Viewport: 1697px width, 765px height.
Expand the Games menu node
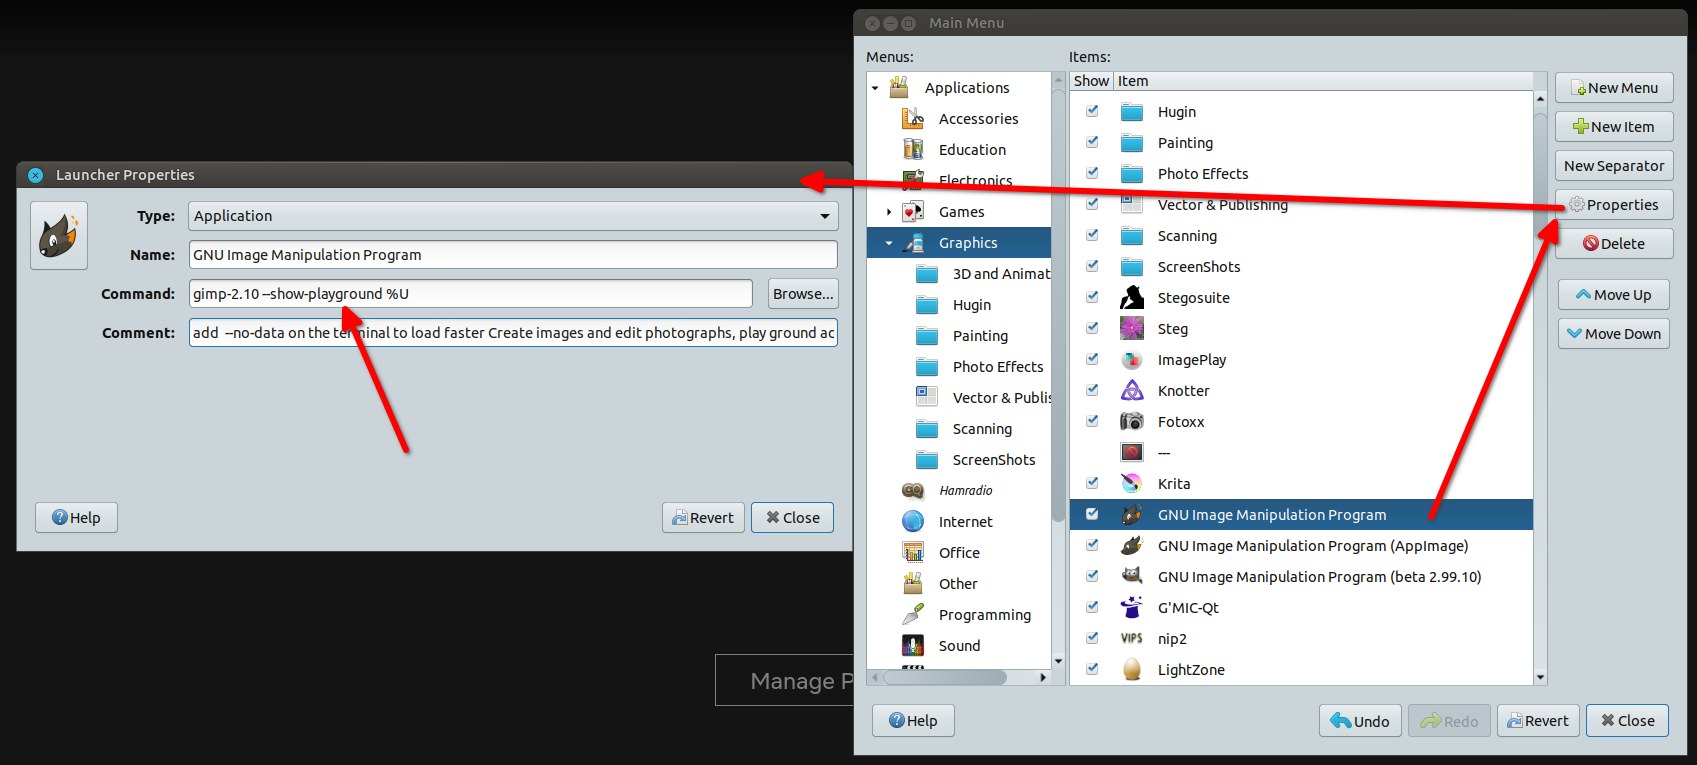point(889,212)
